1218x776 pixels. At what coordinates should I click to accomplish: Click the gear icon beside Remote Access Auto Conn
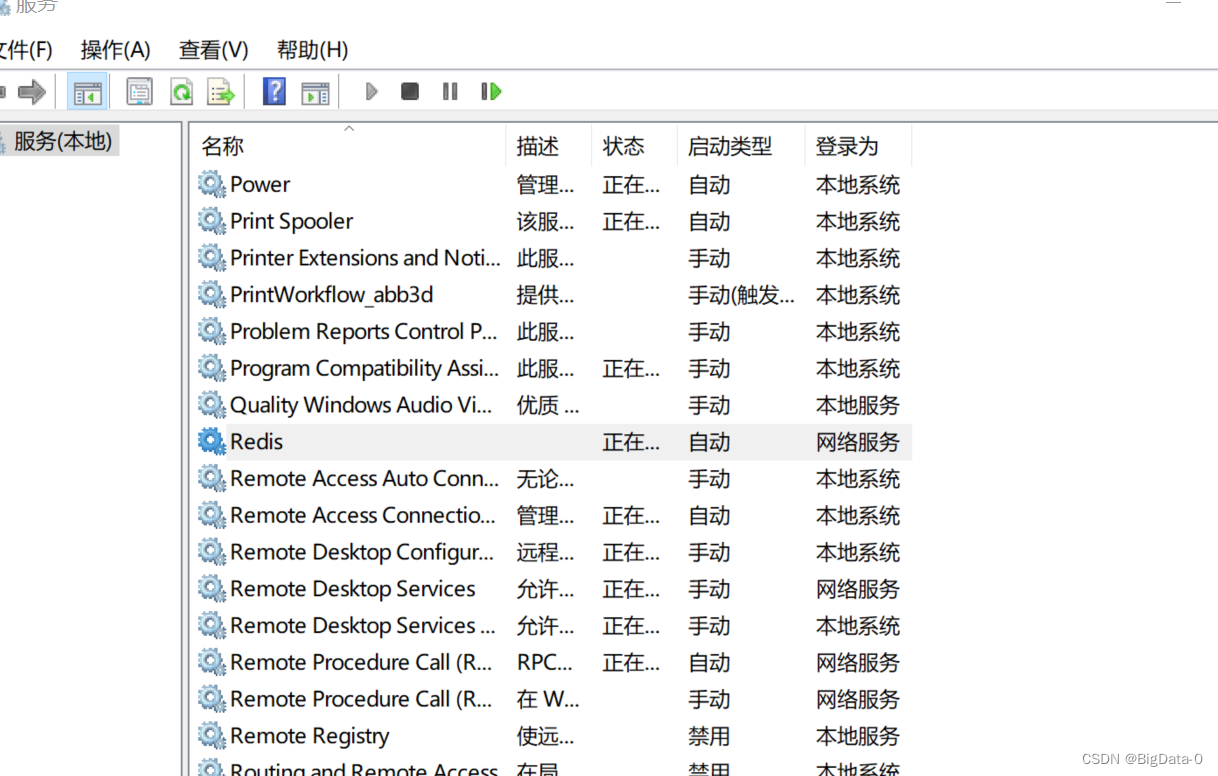pyautogui.click(x=212, y=479)
